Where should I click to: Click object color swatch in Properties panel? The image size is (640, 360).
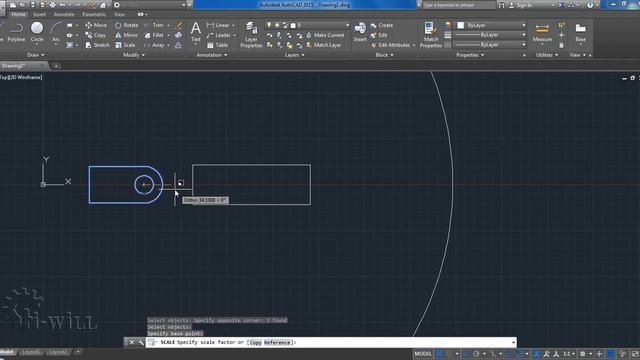pos(461,25)
